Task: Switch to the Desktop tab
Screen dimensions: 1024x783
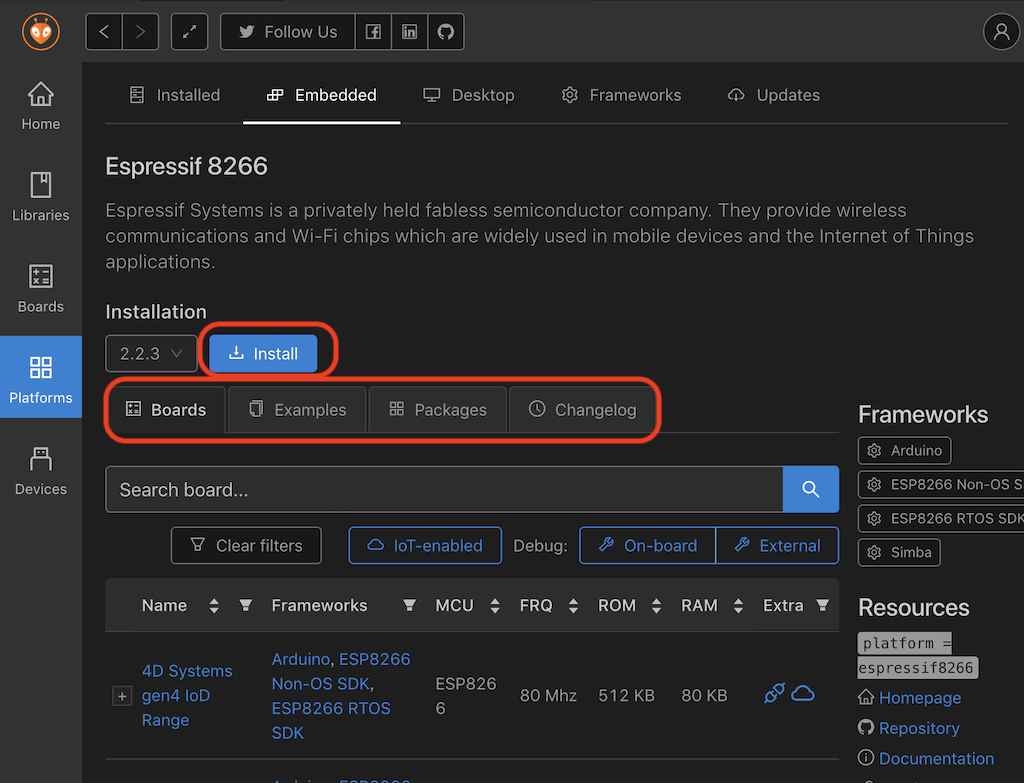Action: coord(468,95)
